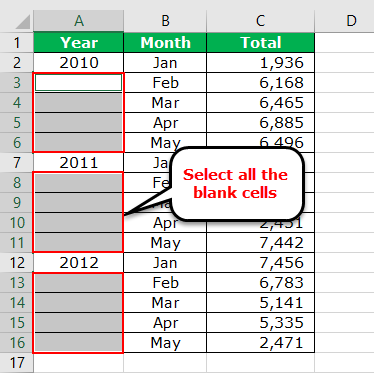Select the Feb cell in row 13
The height and width of the screenshot is (373, 374).
tap(165, 283)
